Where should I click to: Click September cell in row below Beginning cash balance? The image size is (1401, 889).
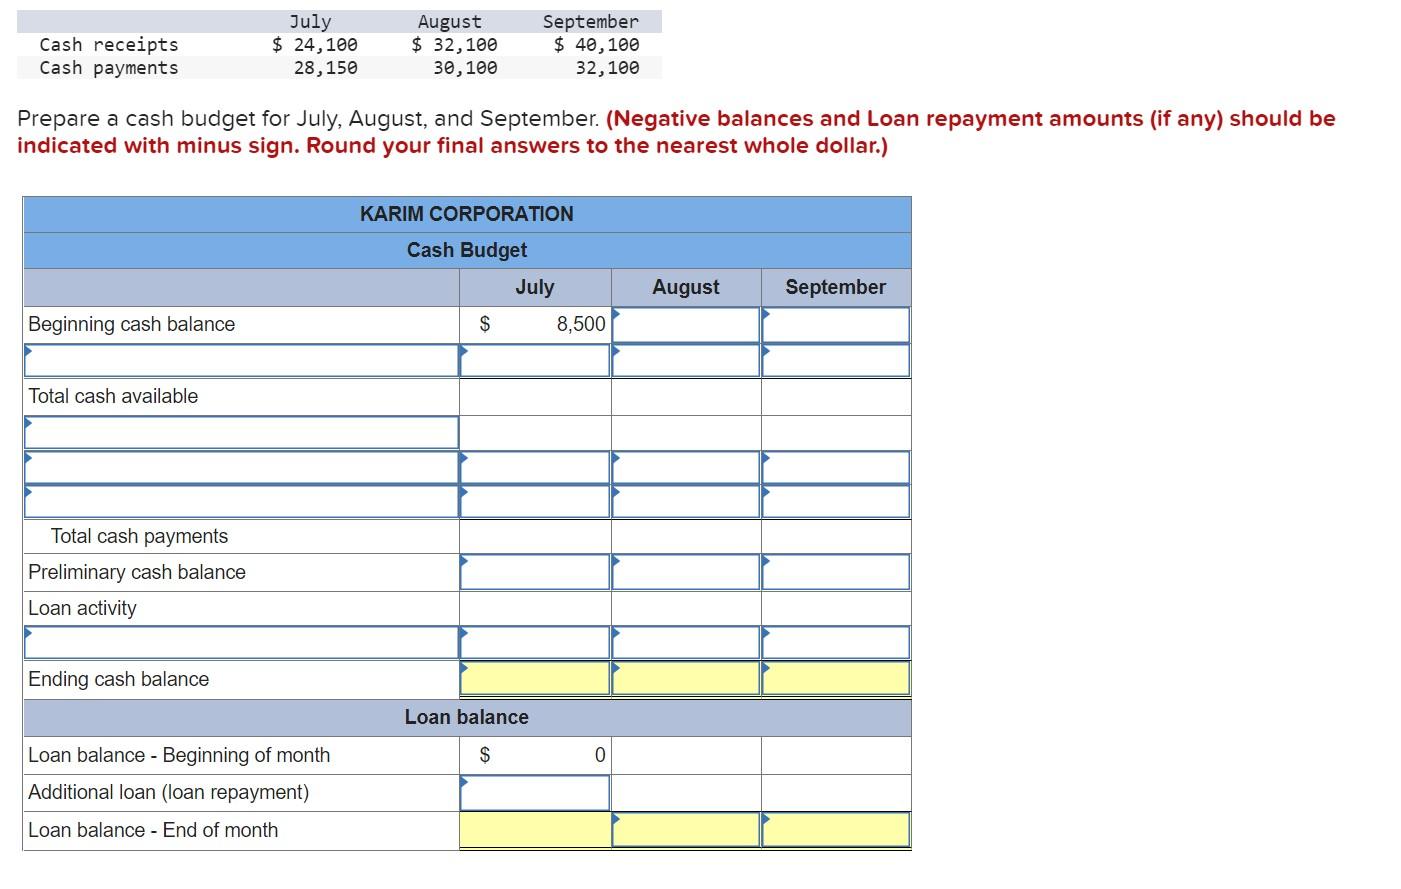(x=836, y=360)
